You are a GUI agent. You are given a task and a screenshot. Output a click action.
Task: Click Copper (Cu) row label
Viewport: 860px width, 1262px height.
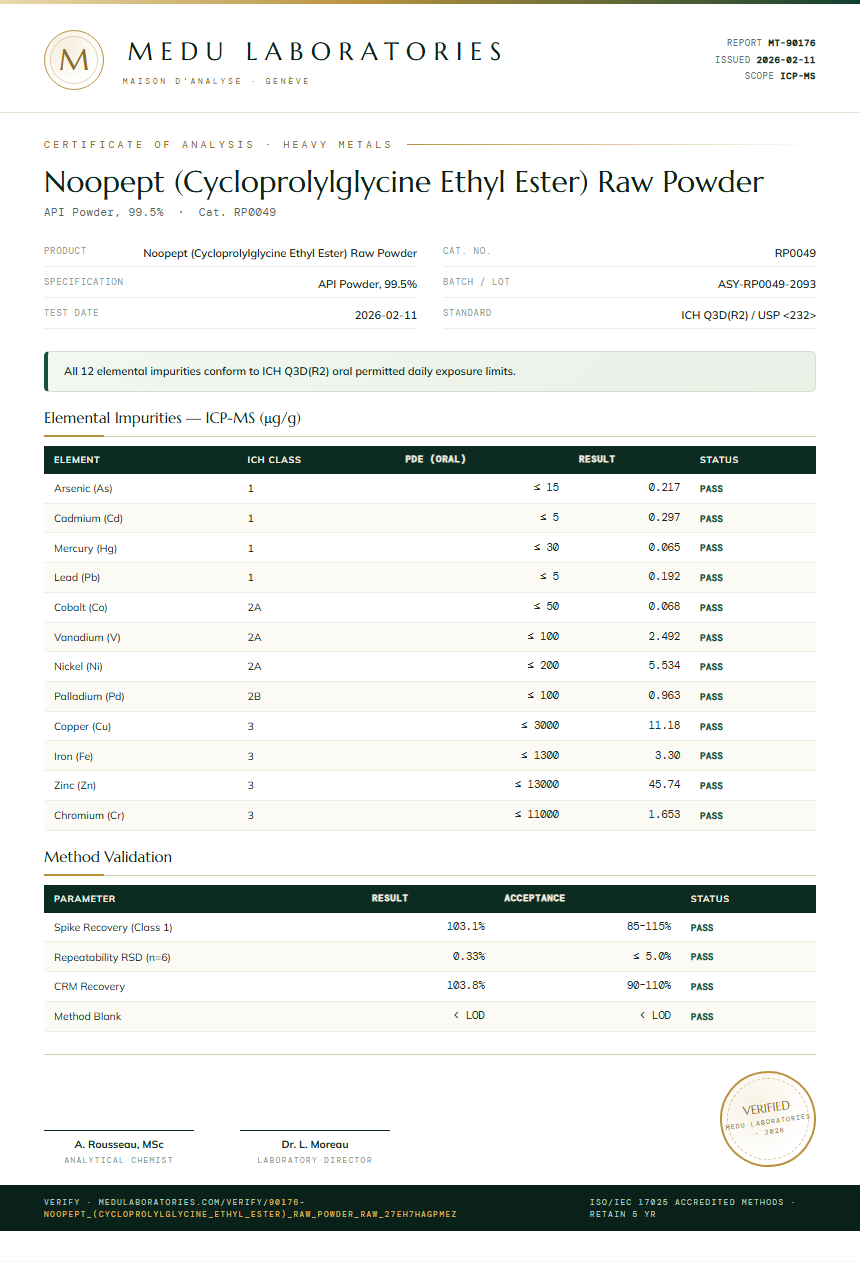tap(82, 726)
